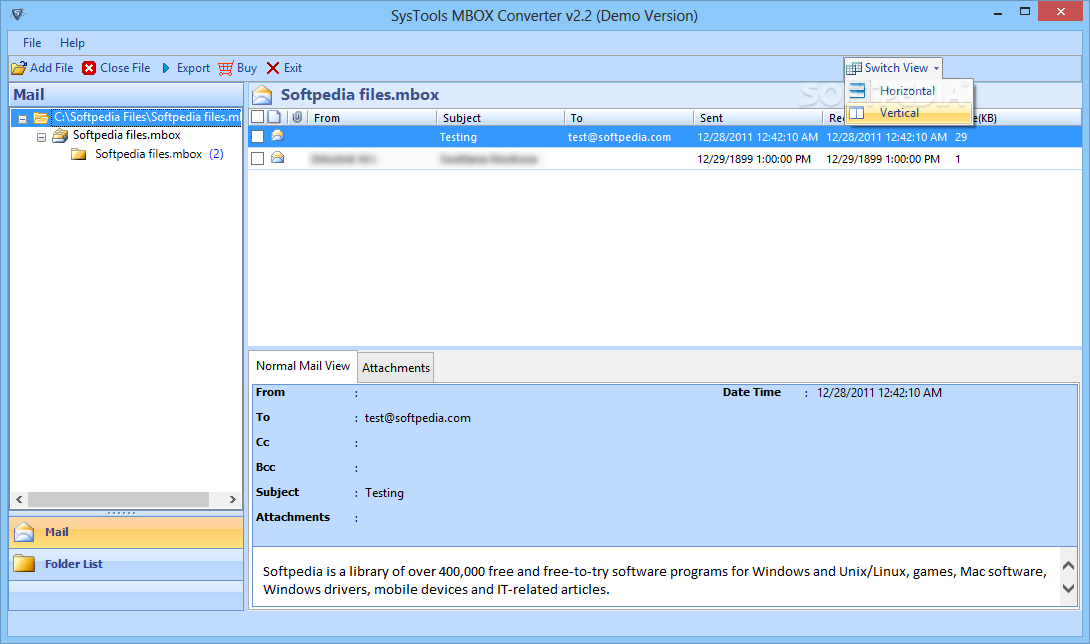Click the Softpedia library message body text

pos(654,580)
